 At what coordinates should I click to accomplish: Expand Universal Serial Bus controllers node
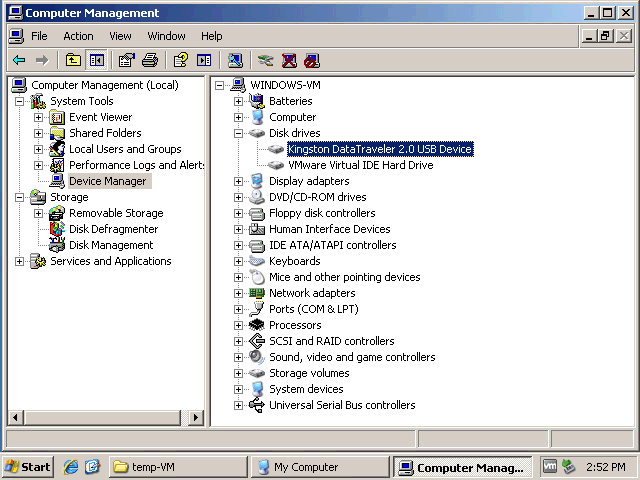238,405
